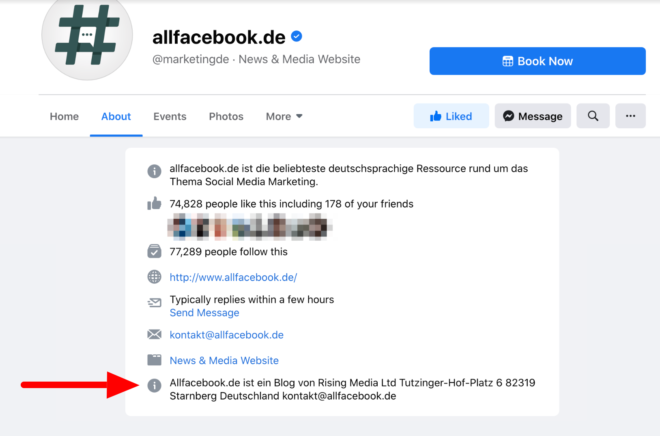The image size is (660, 436).
Task: Click the blue verified badge next to allfacebook.de
Action: 297,37
